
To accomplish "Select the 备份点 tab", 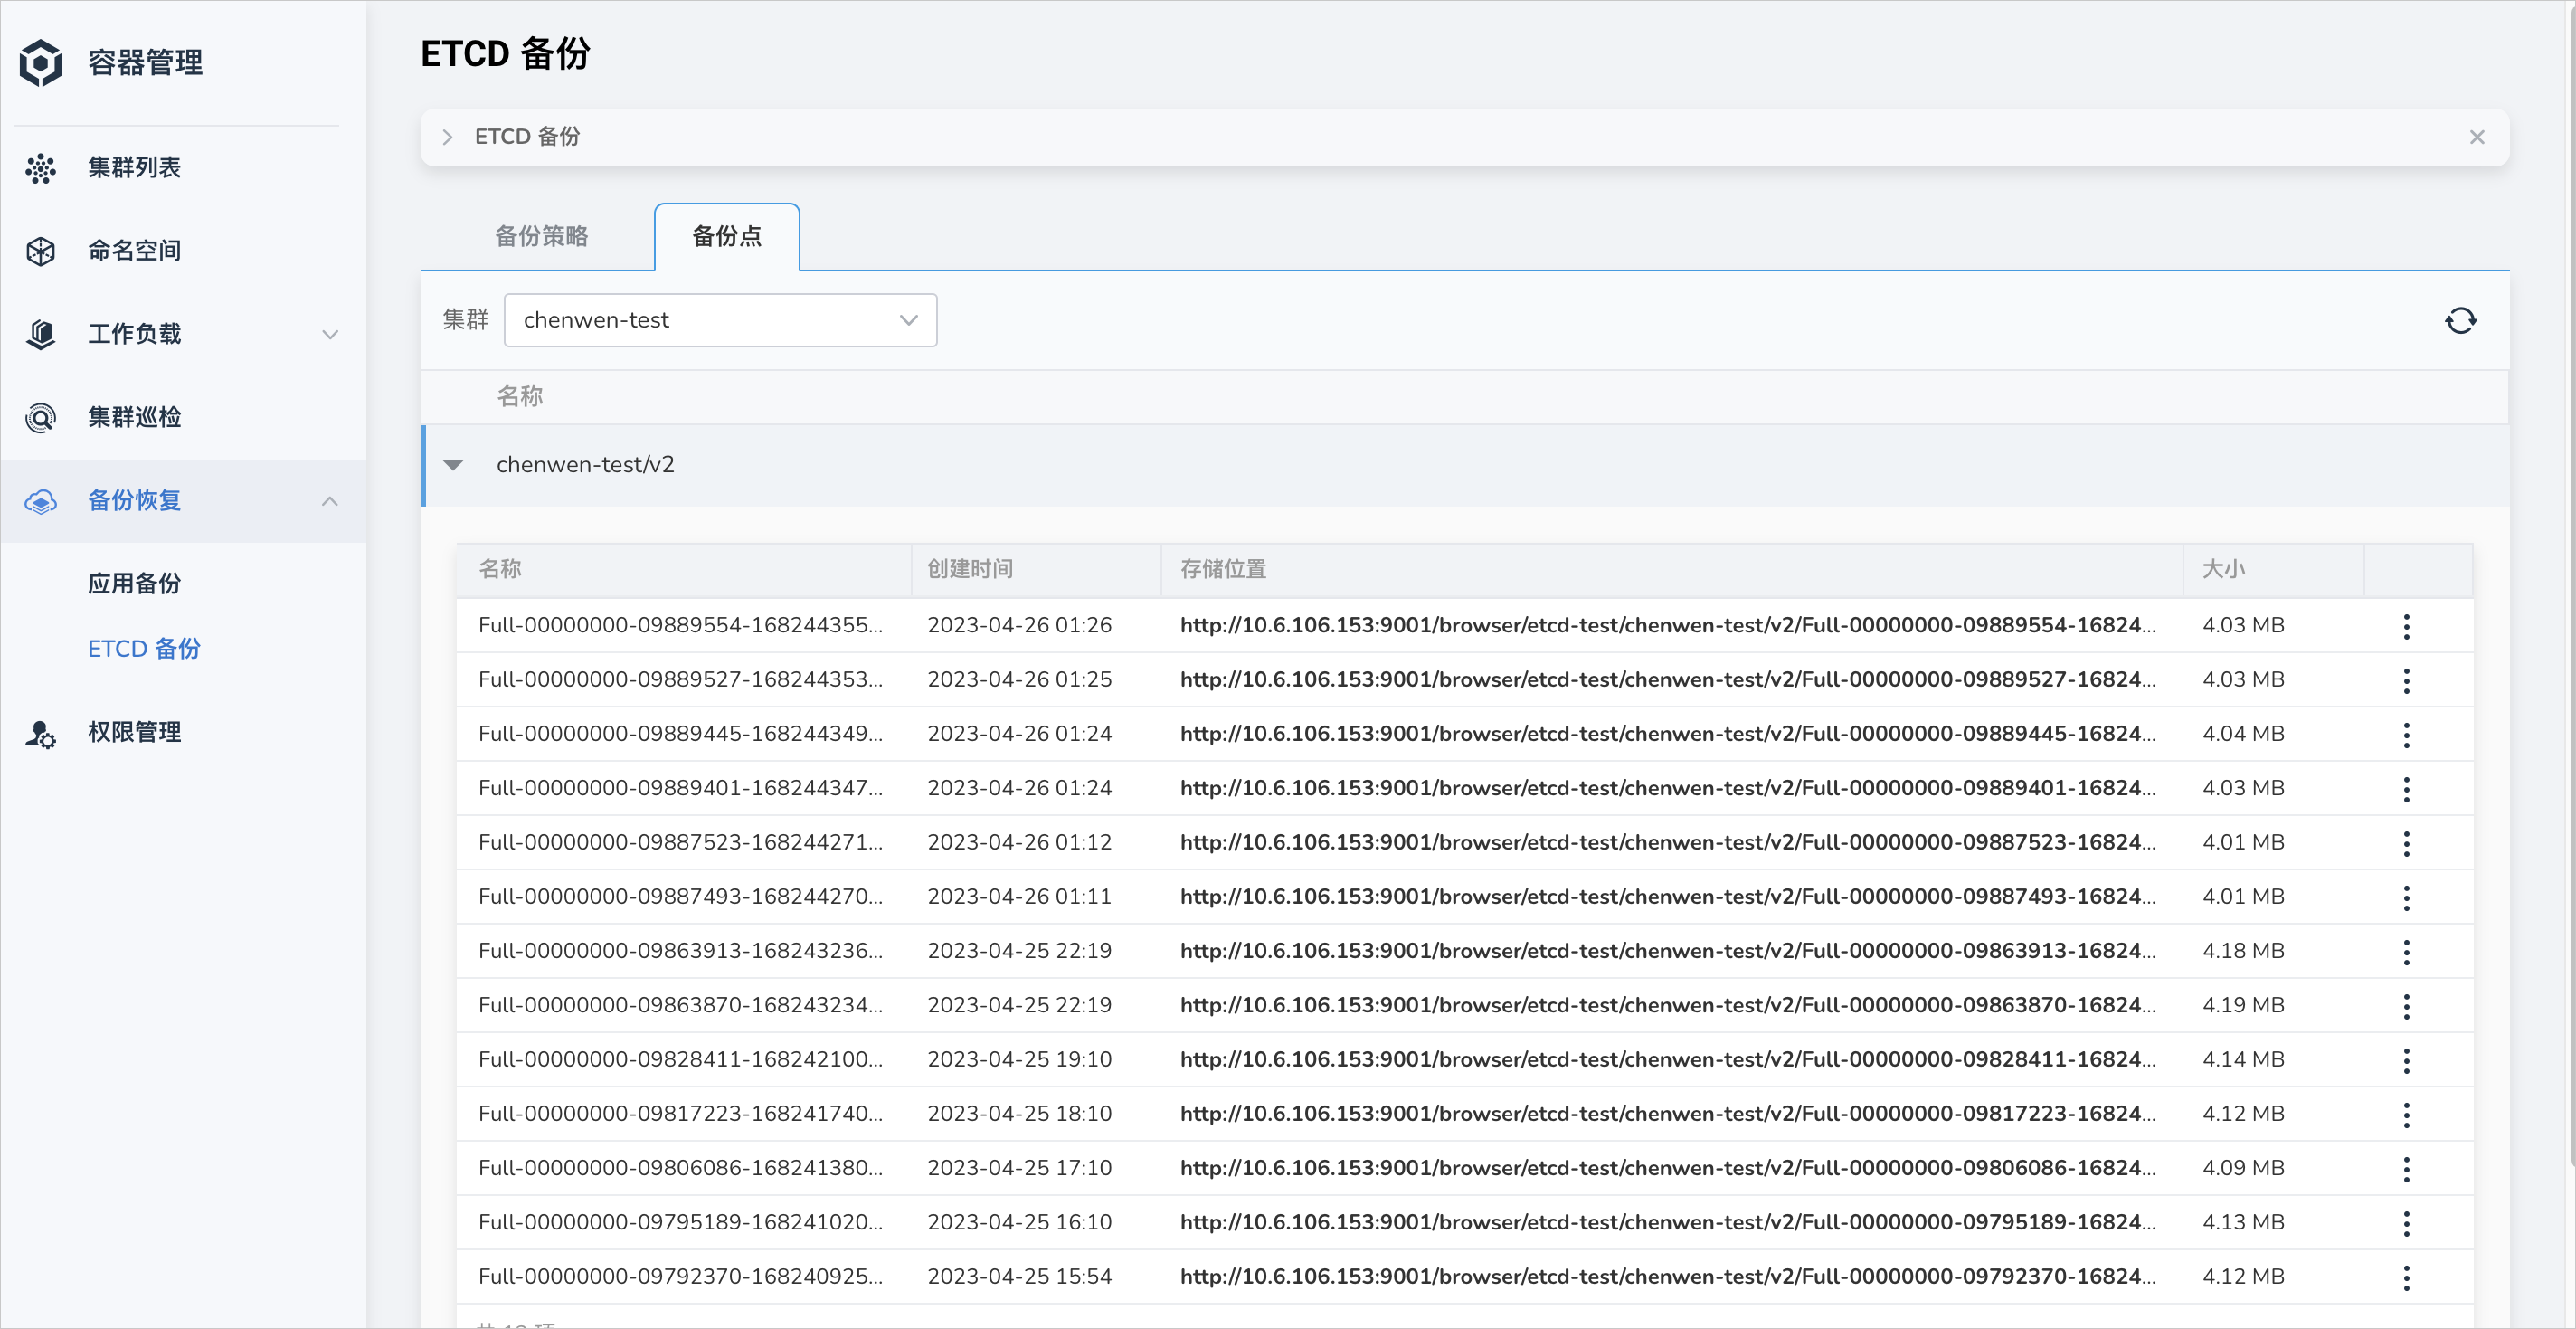I will [x=727, y=236].
